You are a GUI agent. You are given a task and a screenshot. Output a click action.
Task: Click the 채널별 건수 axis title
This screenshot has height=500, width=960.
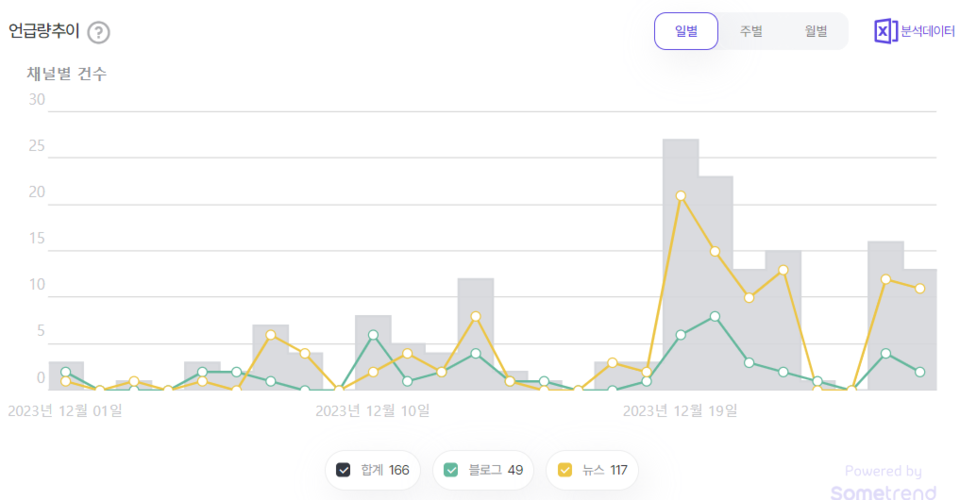coord(66,73)
